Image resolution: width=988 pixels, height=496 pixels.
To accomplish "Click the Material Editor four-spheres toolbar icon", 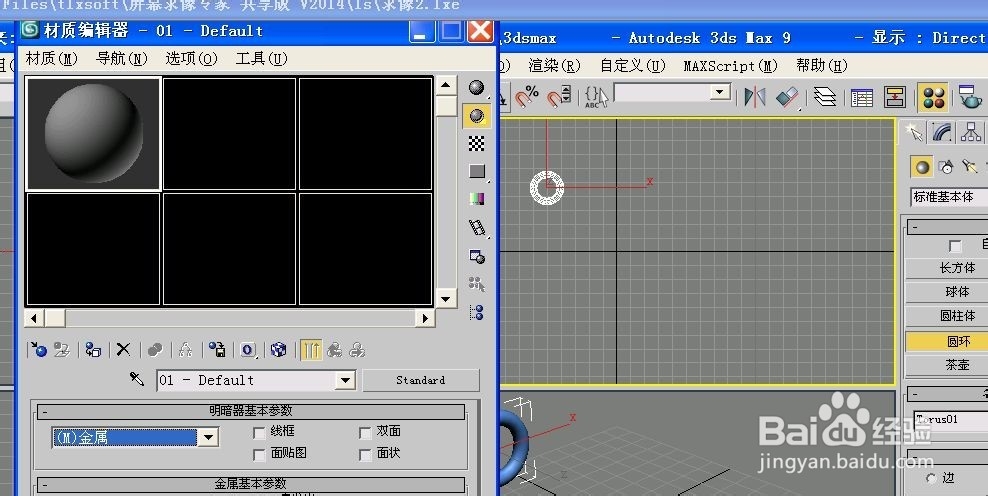I will click(934, 96).
